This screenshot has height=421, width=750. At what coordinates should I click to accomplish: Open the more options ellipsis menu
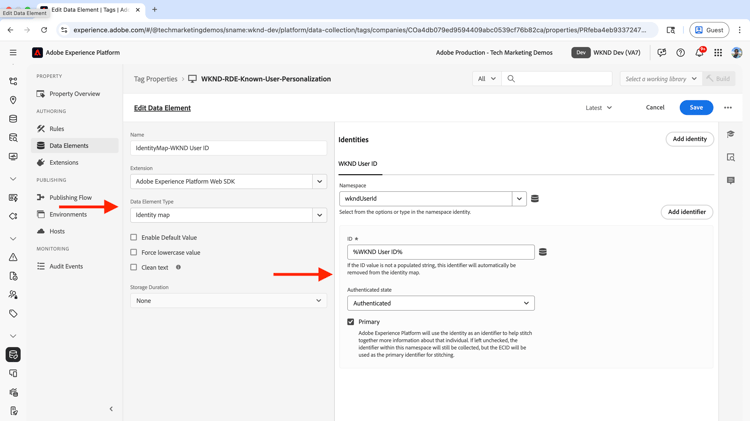pos(728,108)
